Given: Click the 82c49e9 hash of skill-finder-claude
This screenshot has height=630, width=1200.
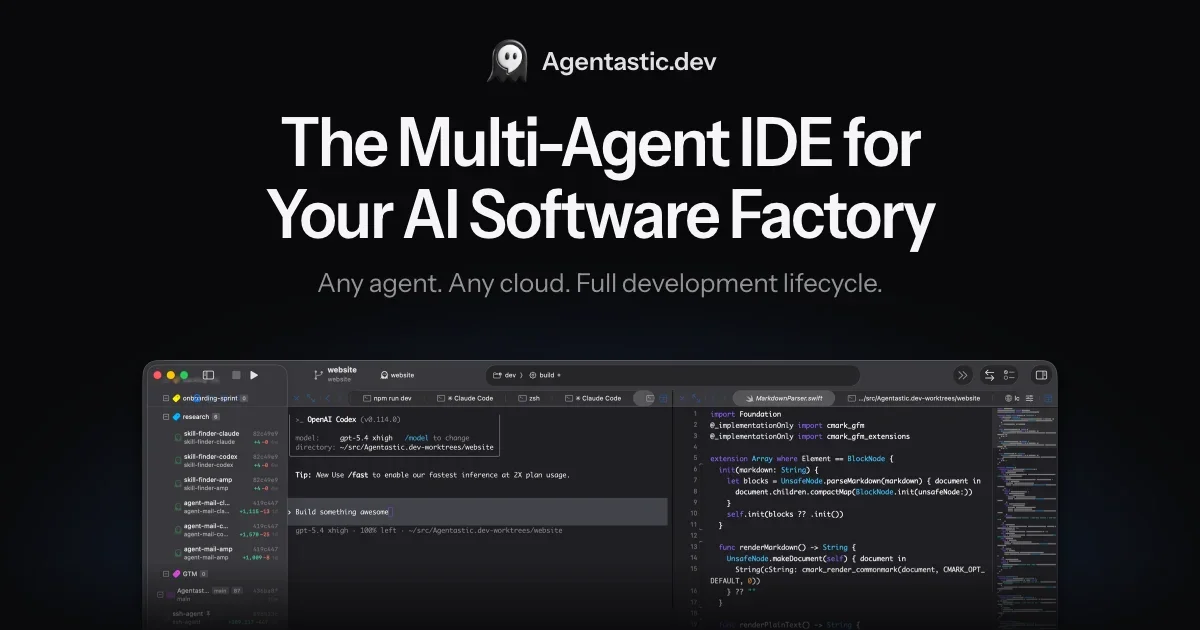Looking at the screenshot, I should (265, 433).
